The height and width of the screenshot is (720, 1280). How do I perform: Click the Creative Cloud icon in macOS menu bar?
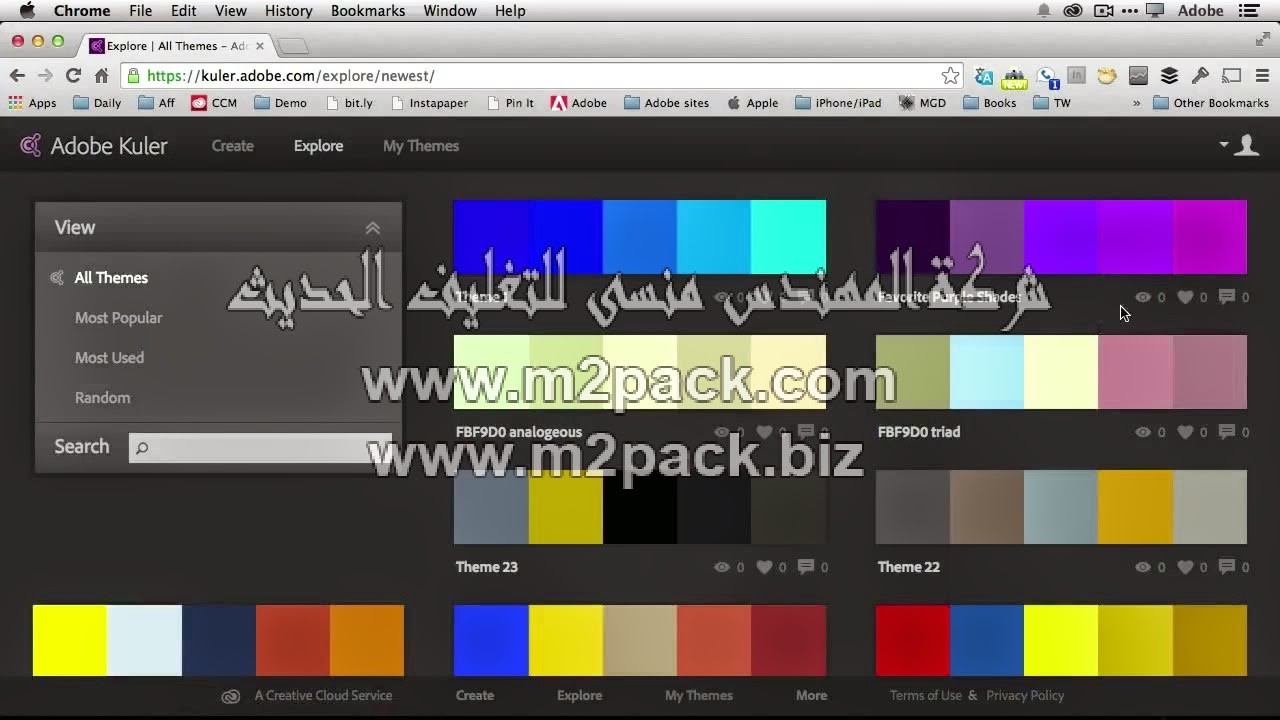[1073, 11]
